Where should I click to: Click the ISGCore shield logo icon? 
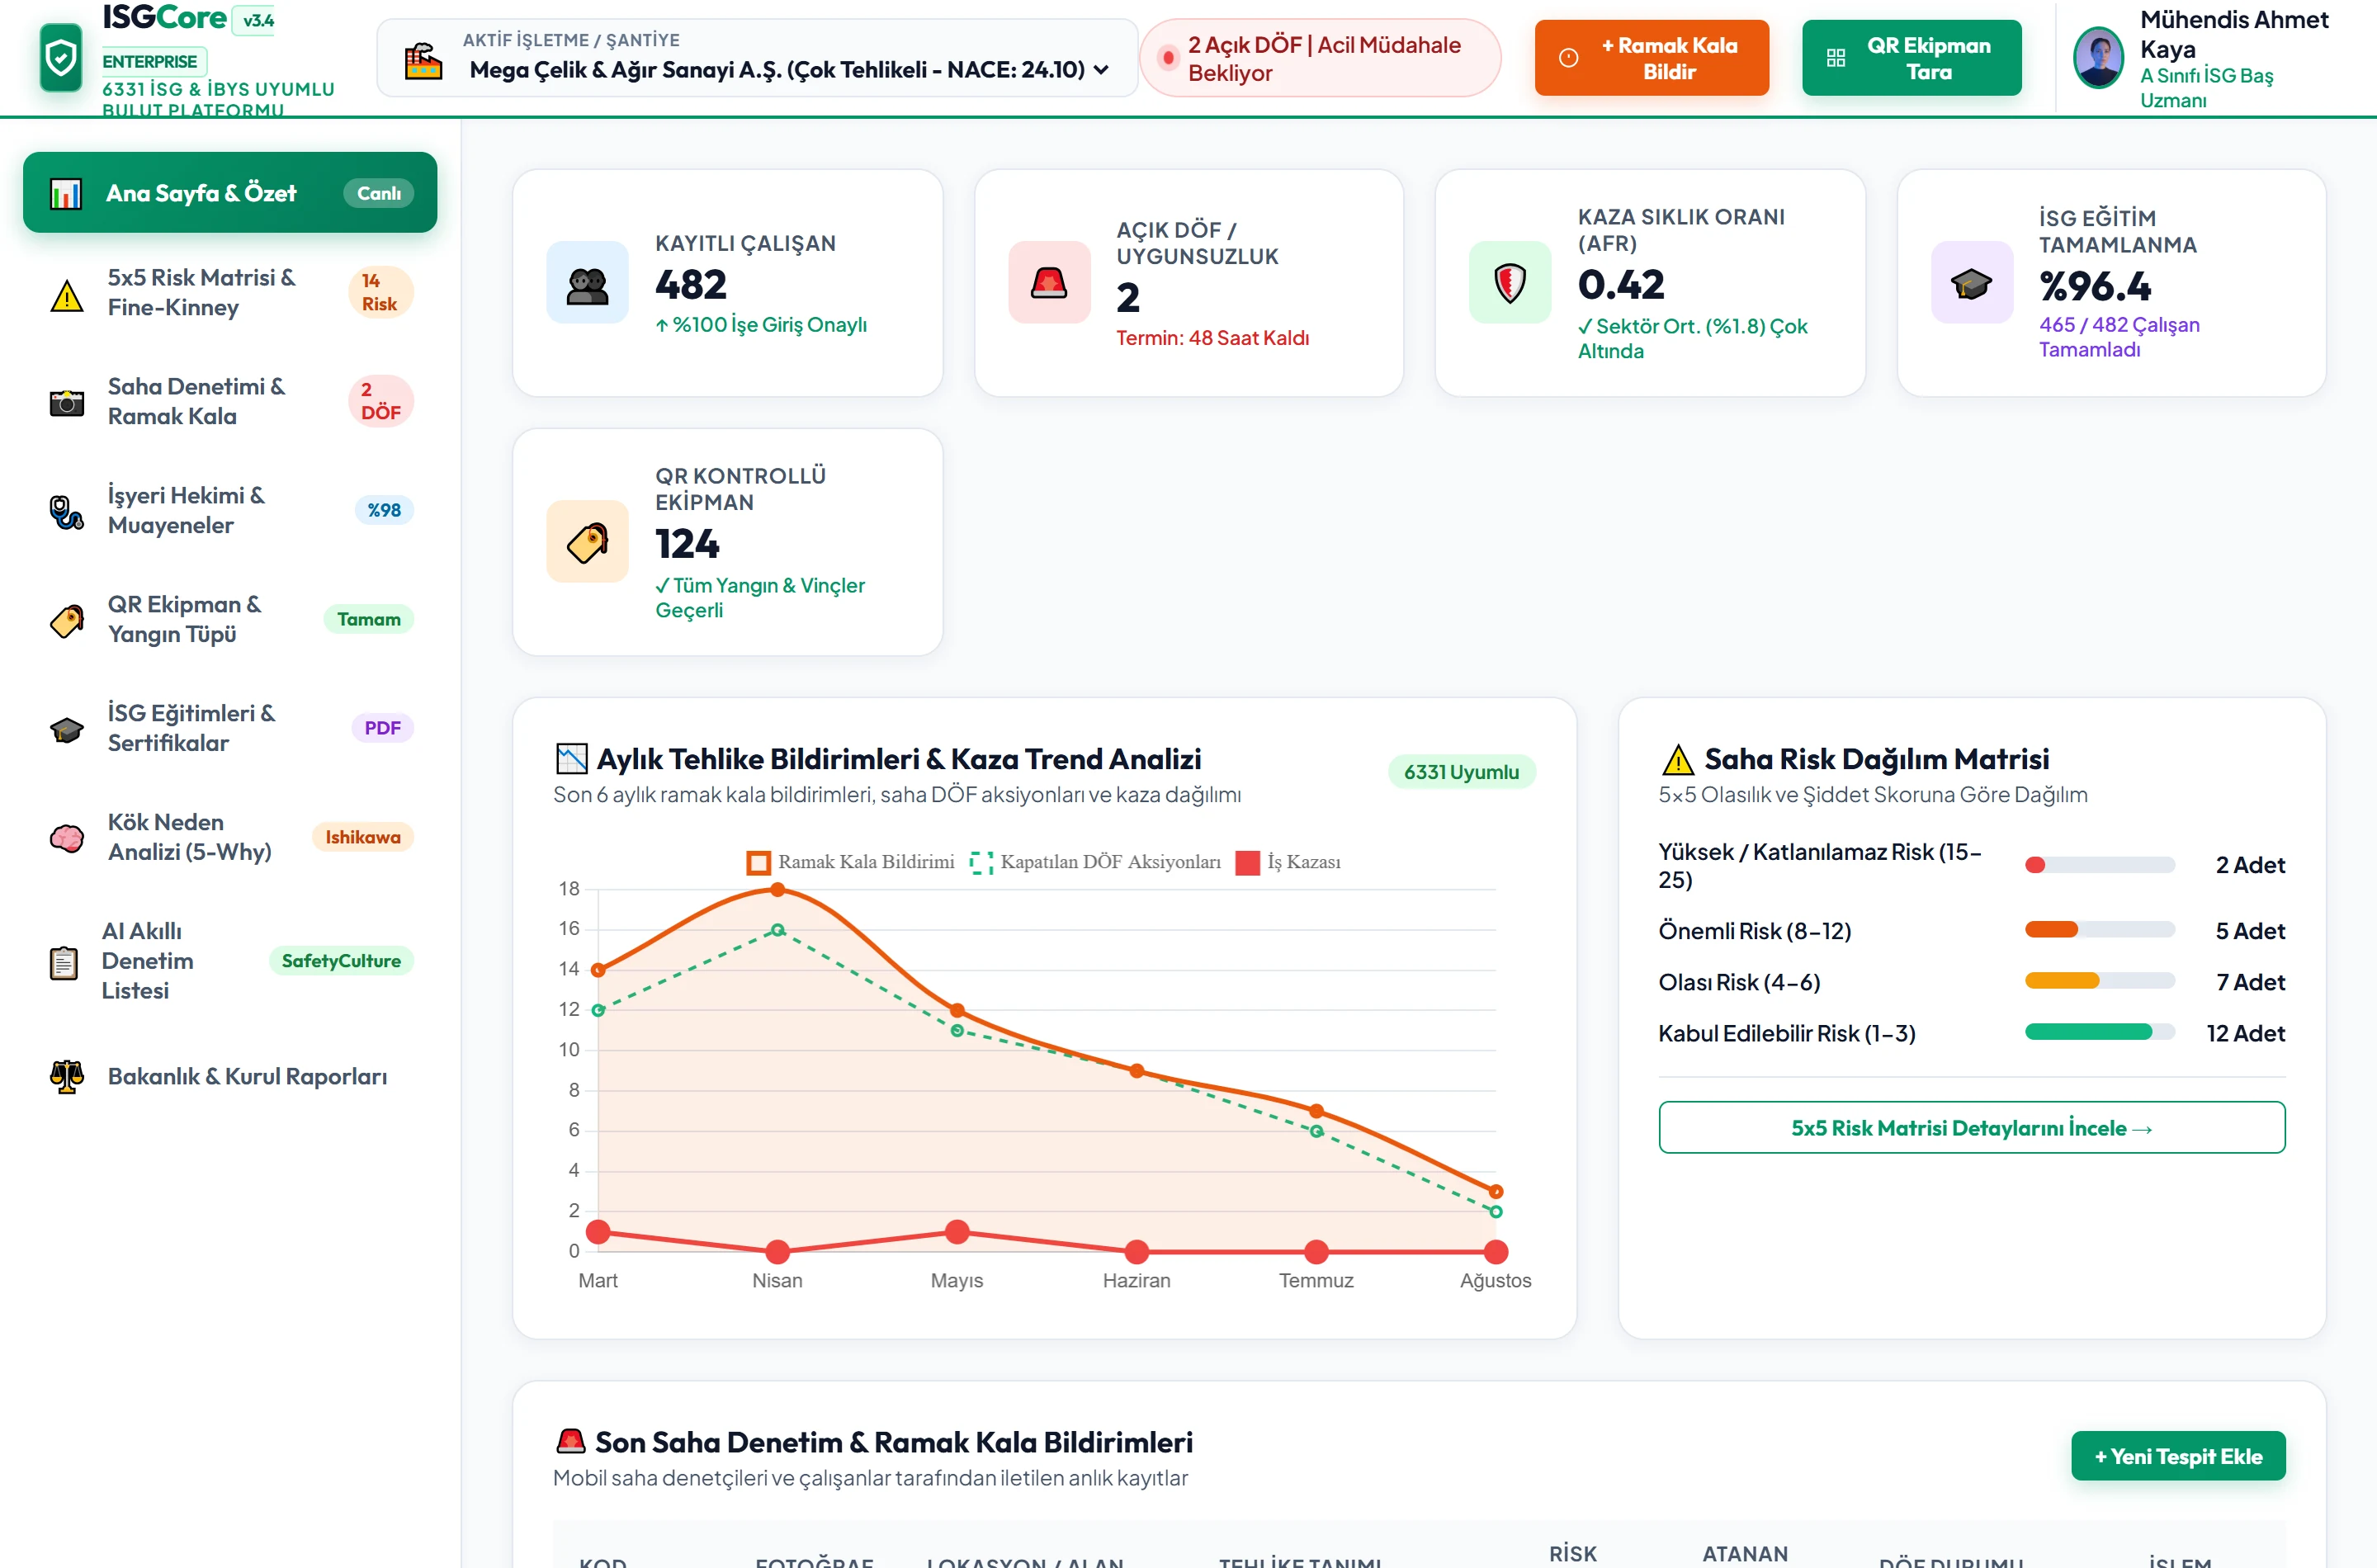tap(61, 57)
